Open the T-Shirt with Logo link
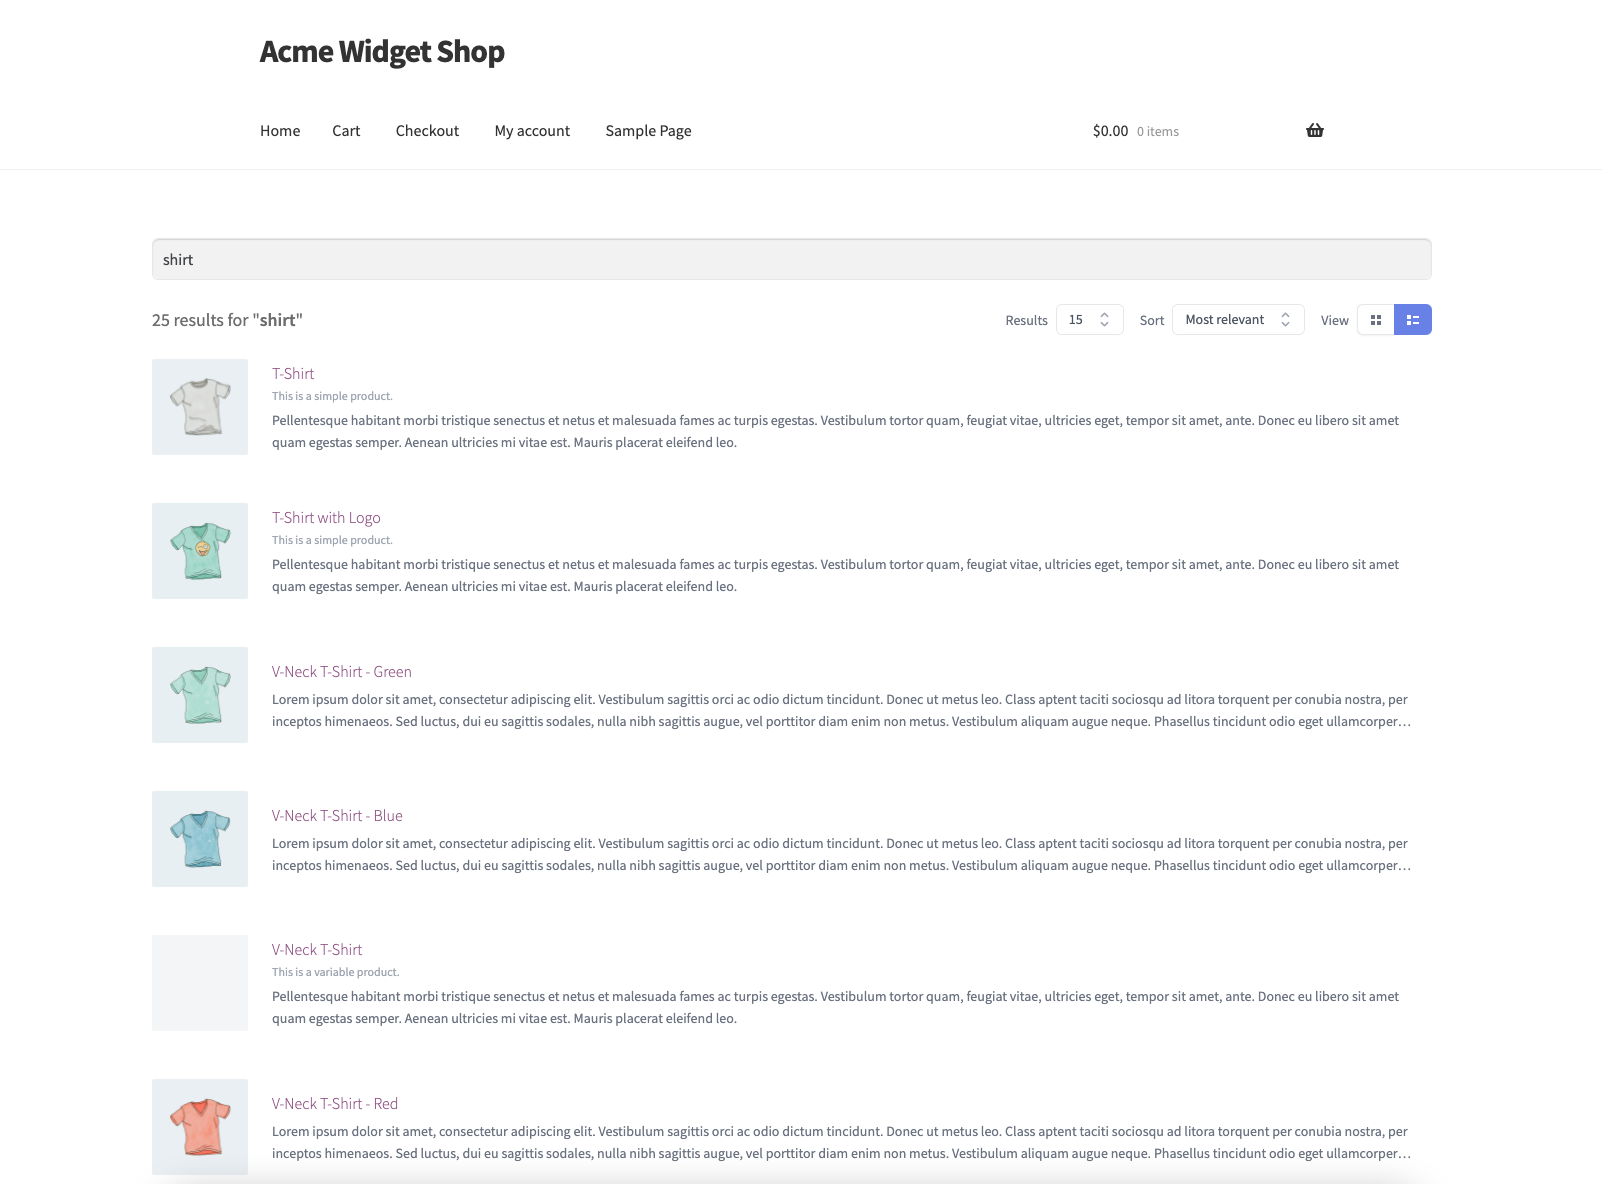Screen dimensions: 1602x1184 (326, 518)
